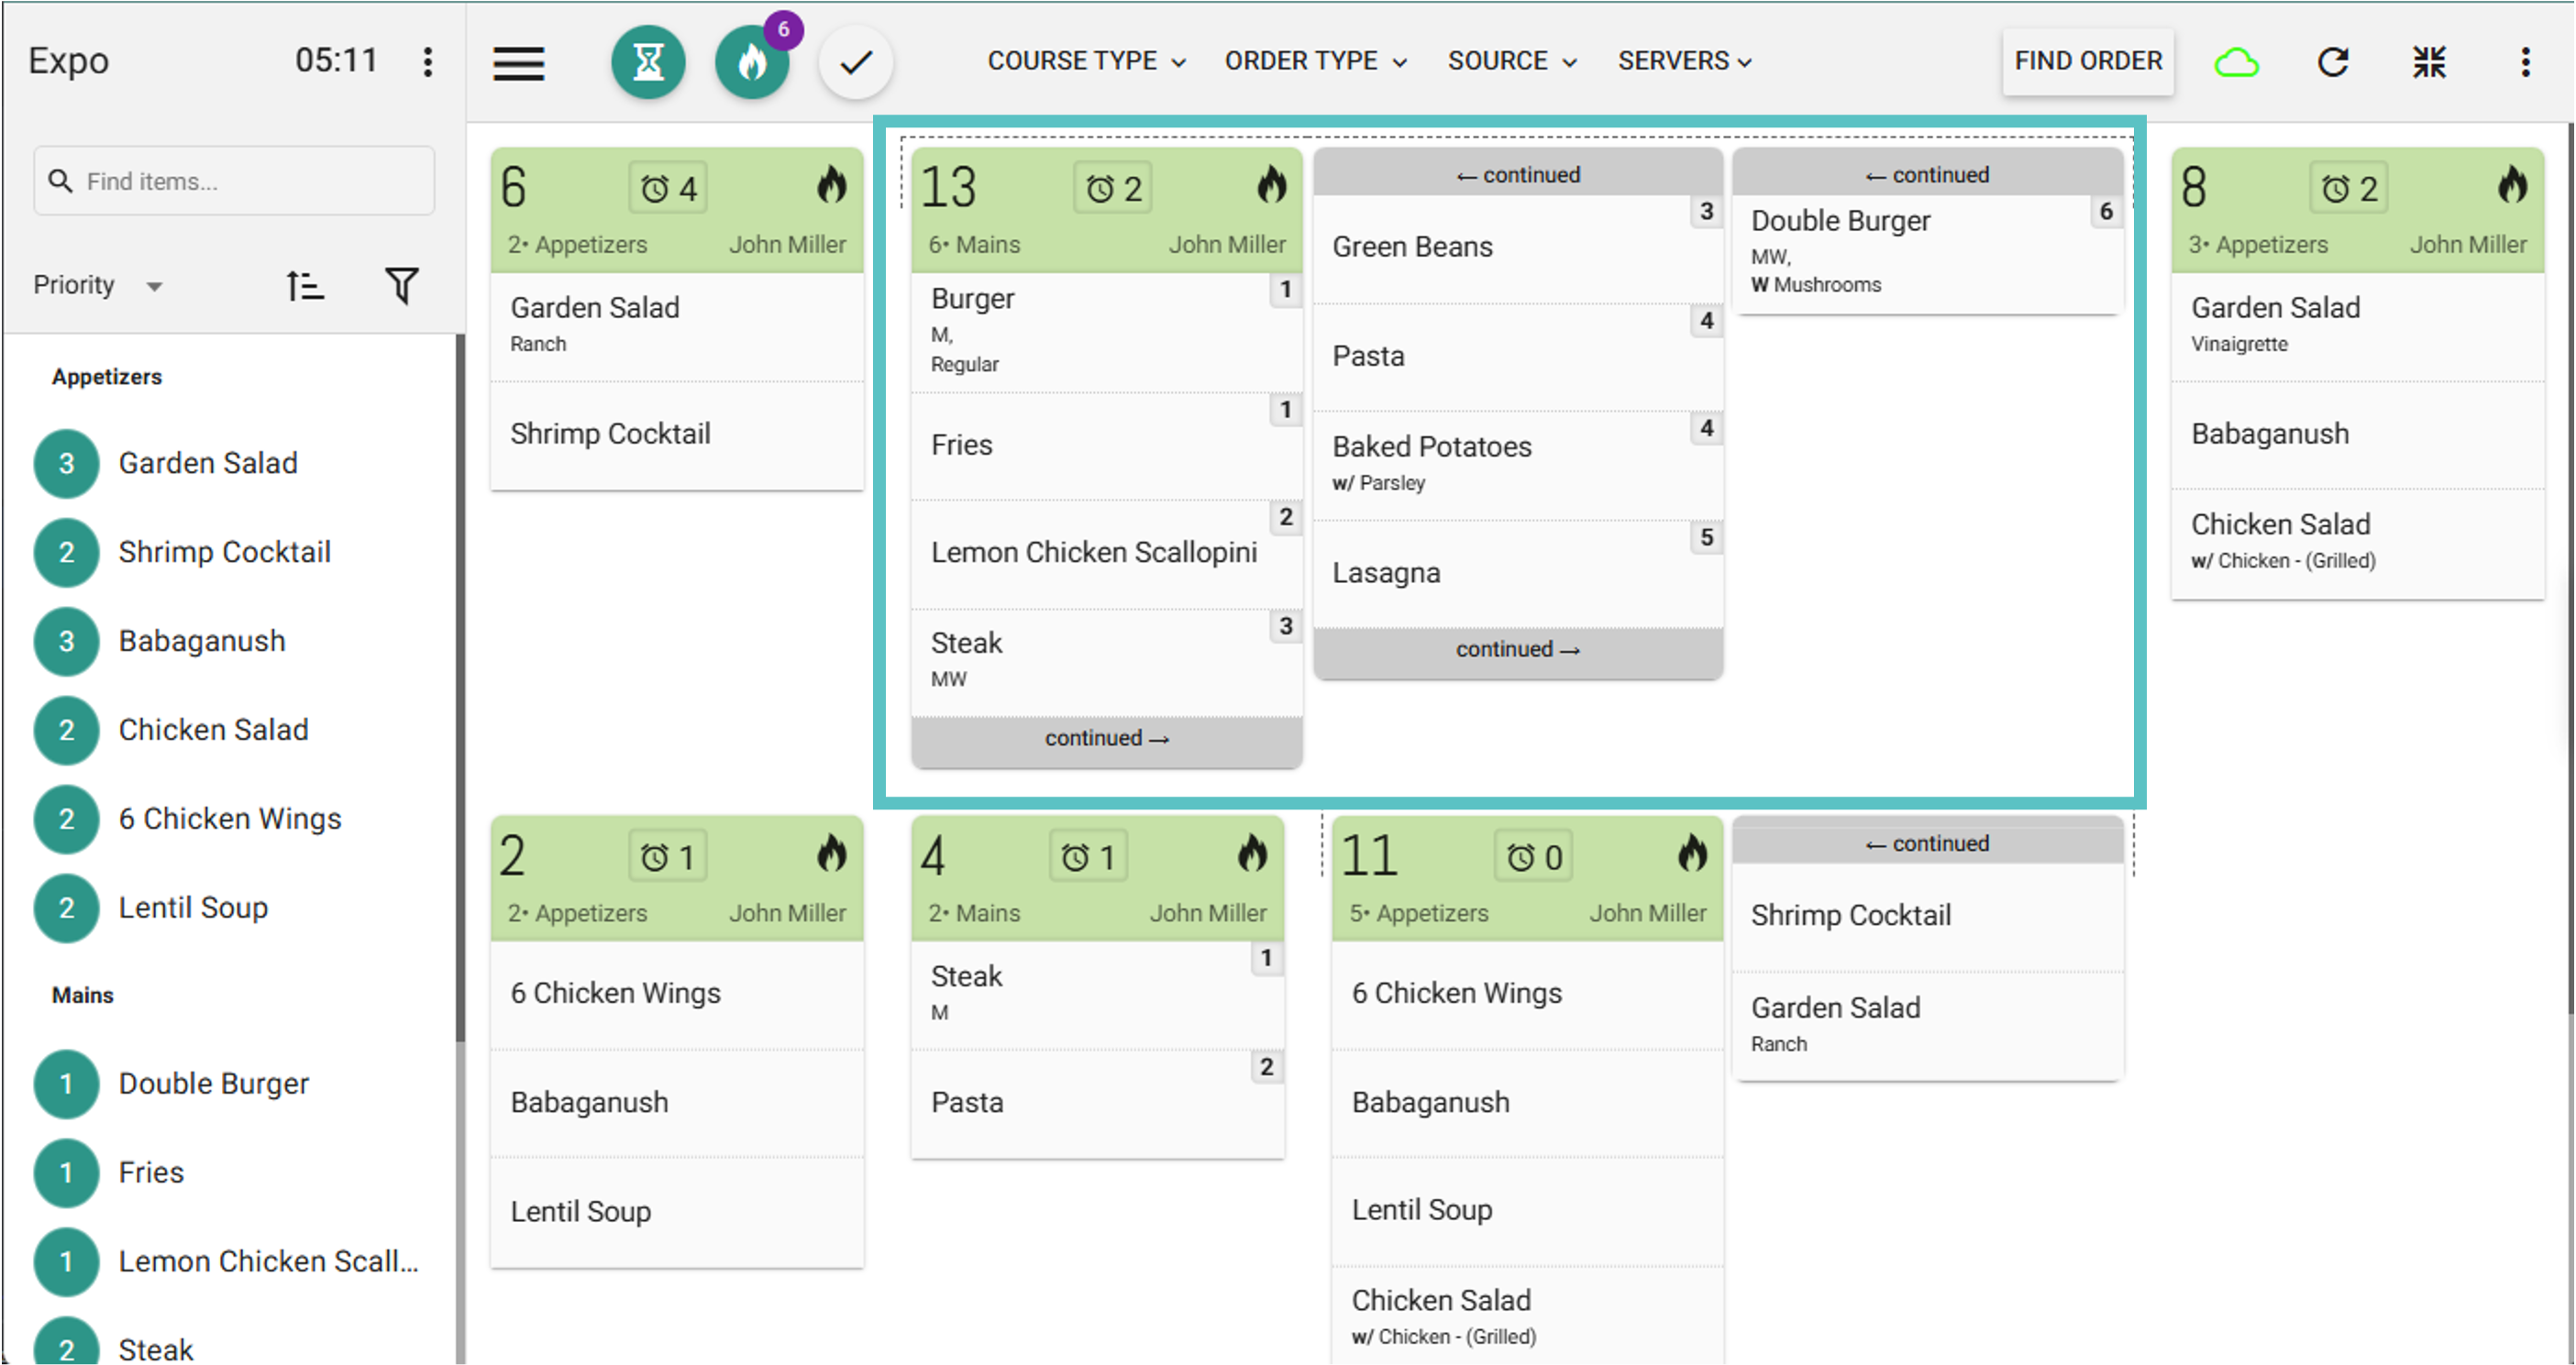The width and height of the screenshot is (2576, 1365).
Task: Open the Source filter menu
Action: point(1511,61)
